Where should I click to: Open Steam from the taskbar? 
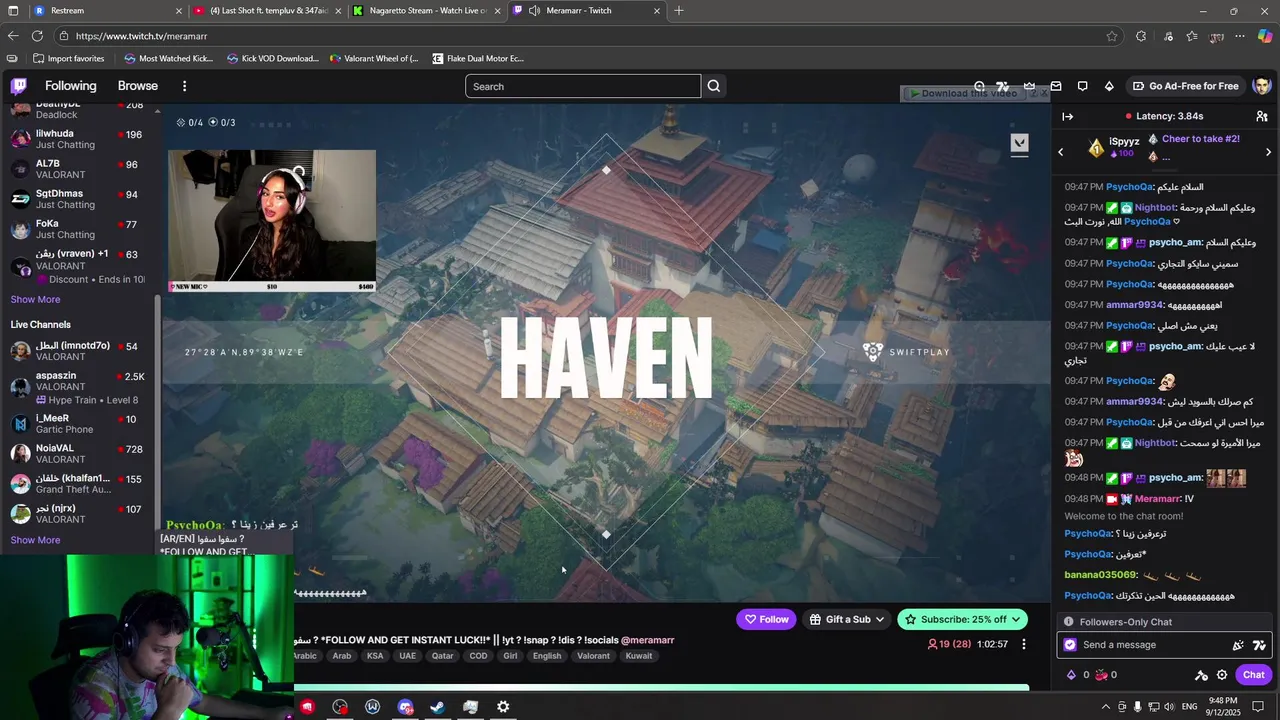(437, 707)
